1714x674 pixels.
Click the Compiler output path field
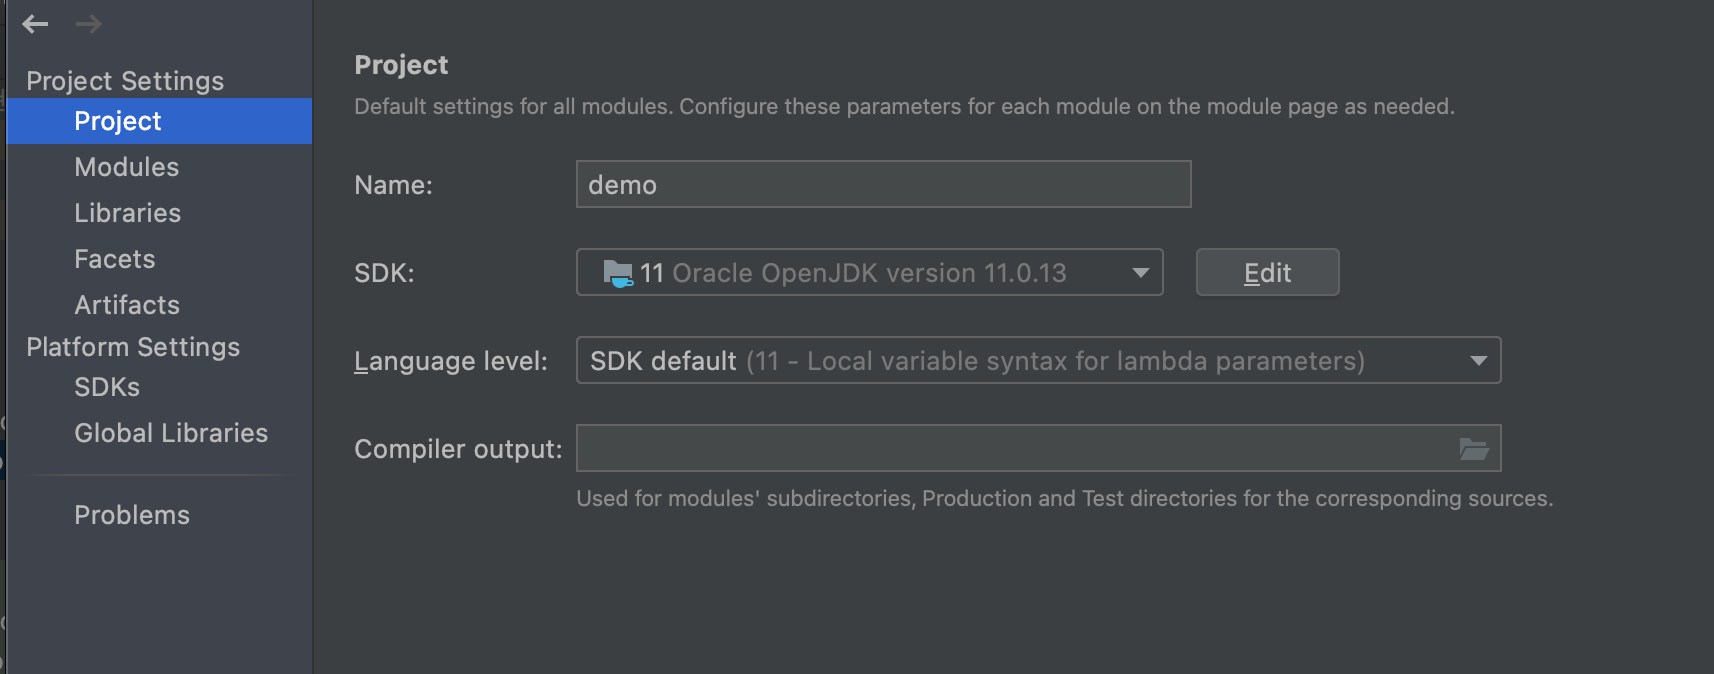1010,449
